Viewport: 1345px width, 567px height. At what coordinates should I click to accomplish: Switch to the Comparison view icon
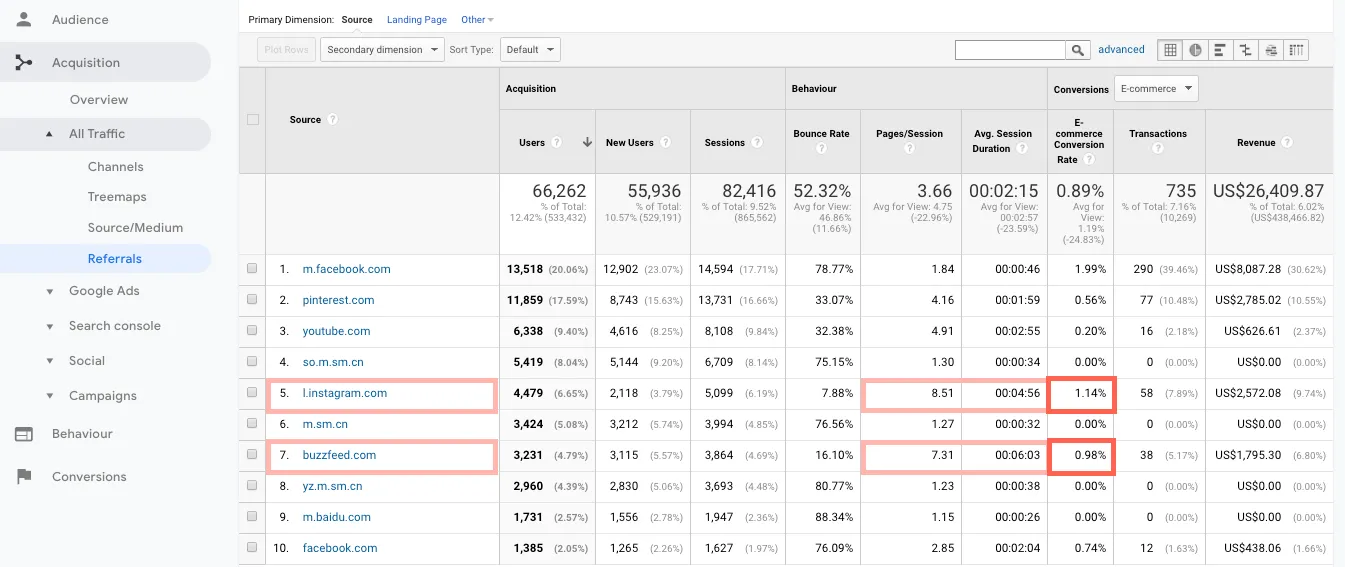point(1245,50)
